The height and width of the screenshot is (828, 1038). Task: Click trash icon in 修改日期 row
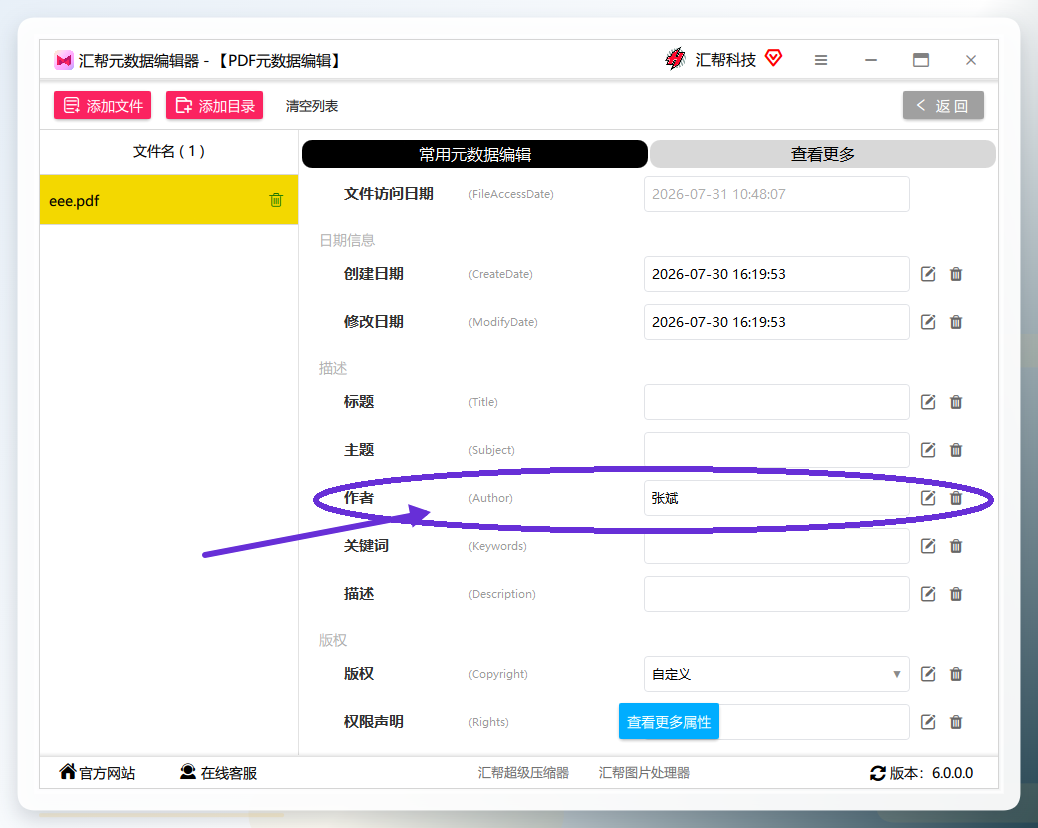coord(956,322)
